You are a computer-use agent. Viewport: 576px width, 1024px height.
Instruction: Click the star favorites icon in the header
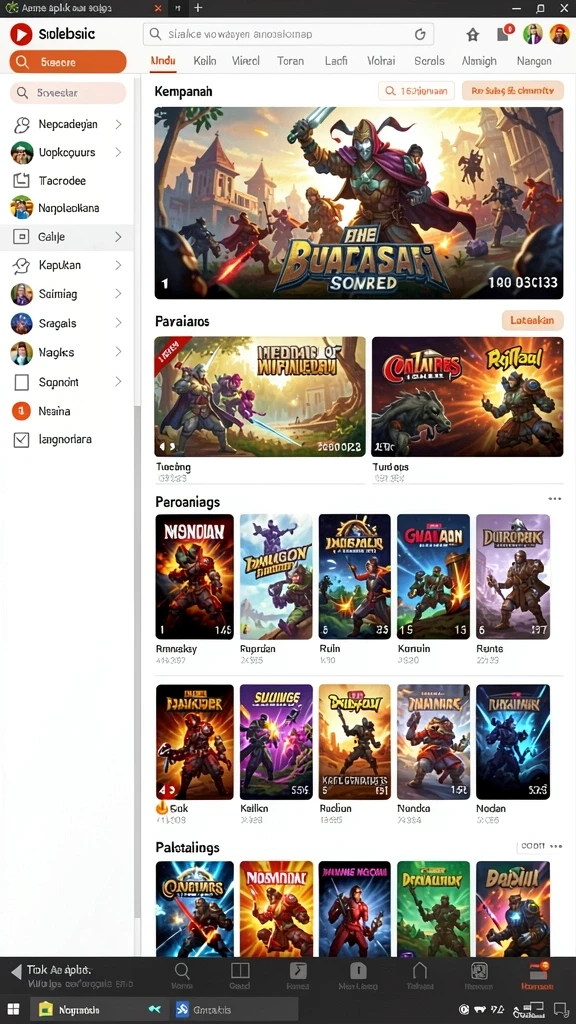[x=473, y=35]
